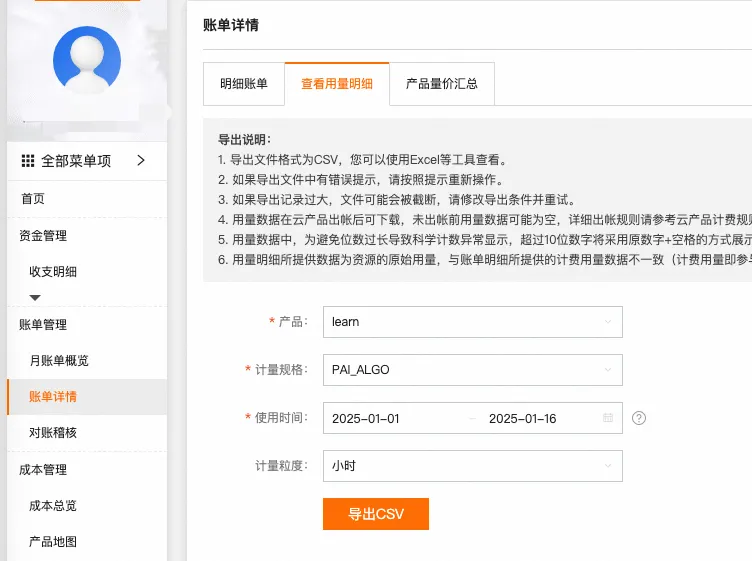Screen dimensions: 752x561
Task: Click the 全部菜单项 label
Action: tap(76, 161)
